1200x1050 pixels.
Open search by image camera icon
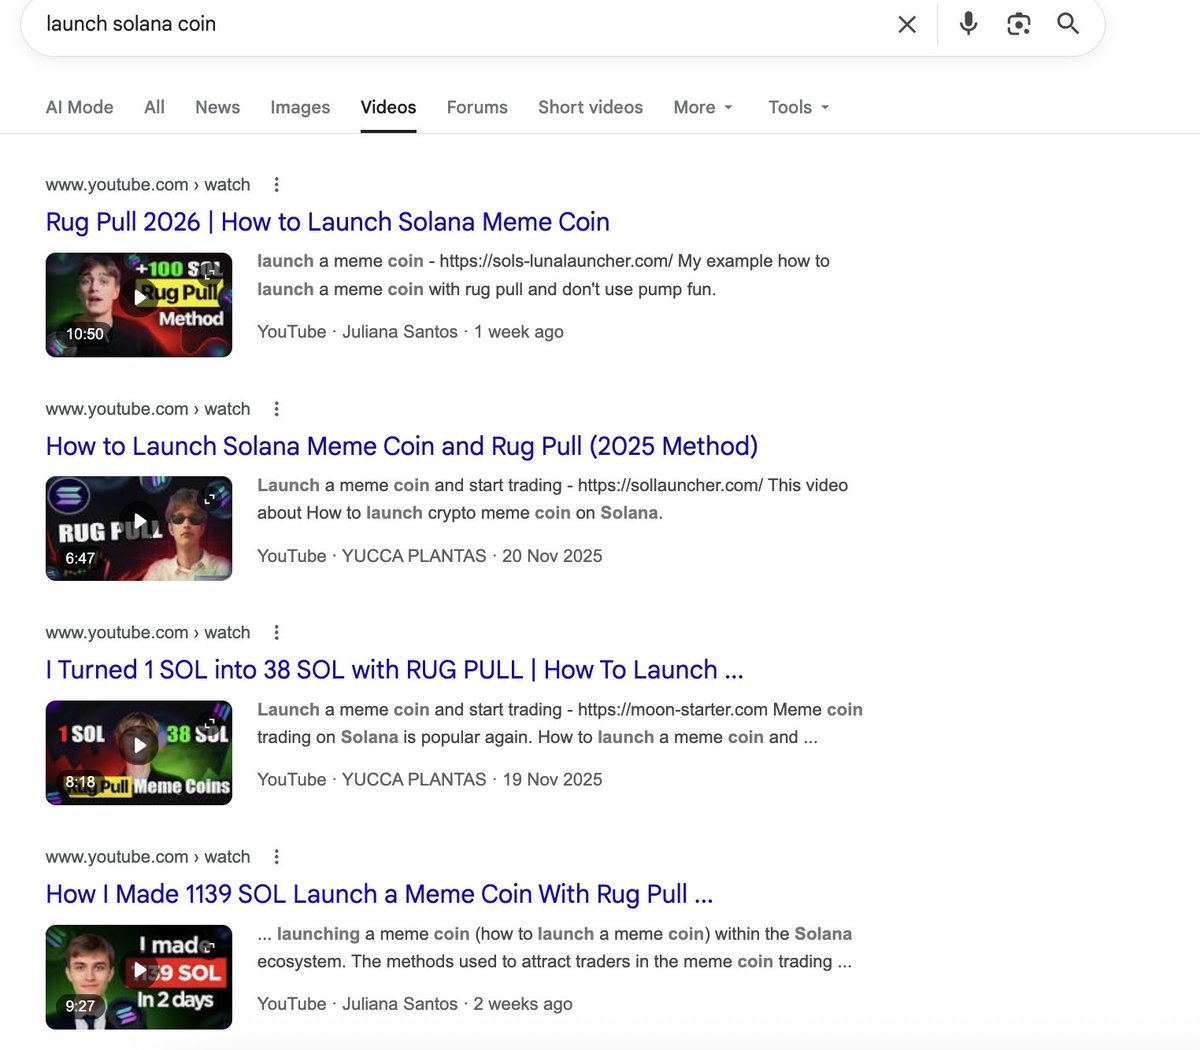(1018, 24)
